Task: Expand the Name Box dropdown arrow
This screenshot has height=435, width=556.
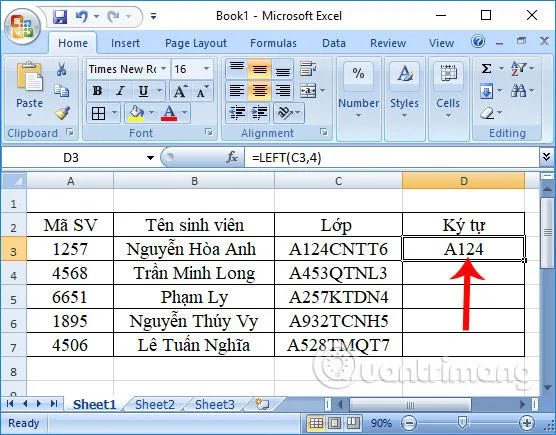Action: 150,157
